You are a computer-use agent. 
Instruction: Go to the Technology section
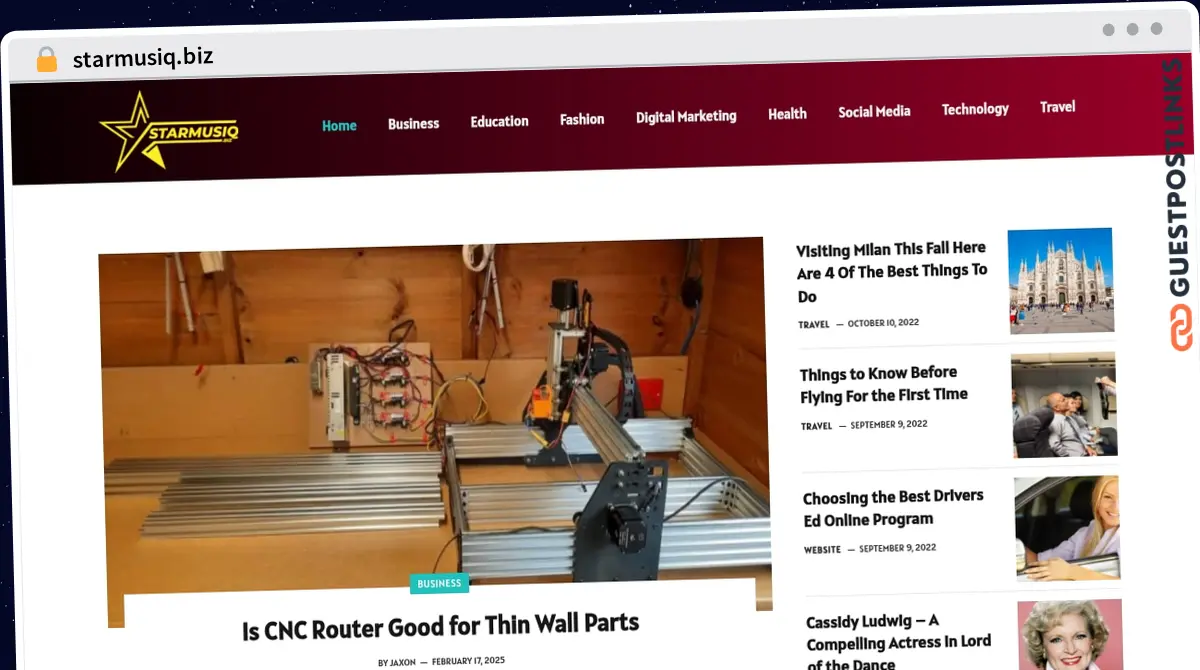975,109
